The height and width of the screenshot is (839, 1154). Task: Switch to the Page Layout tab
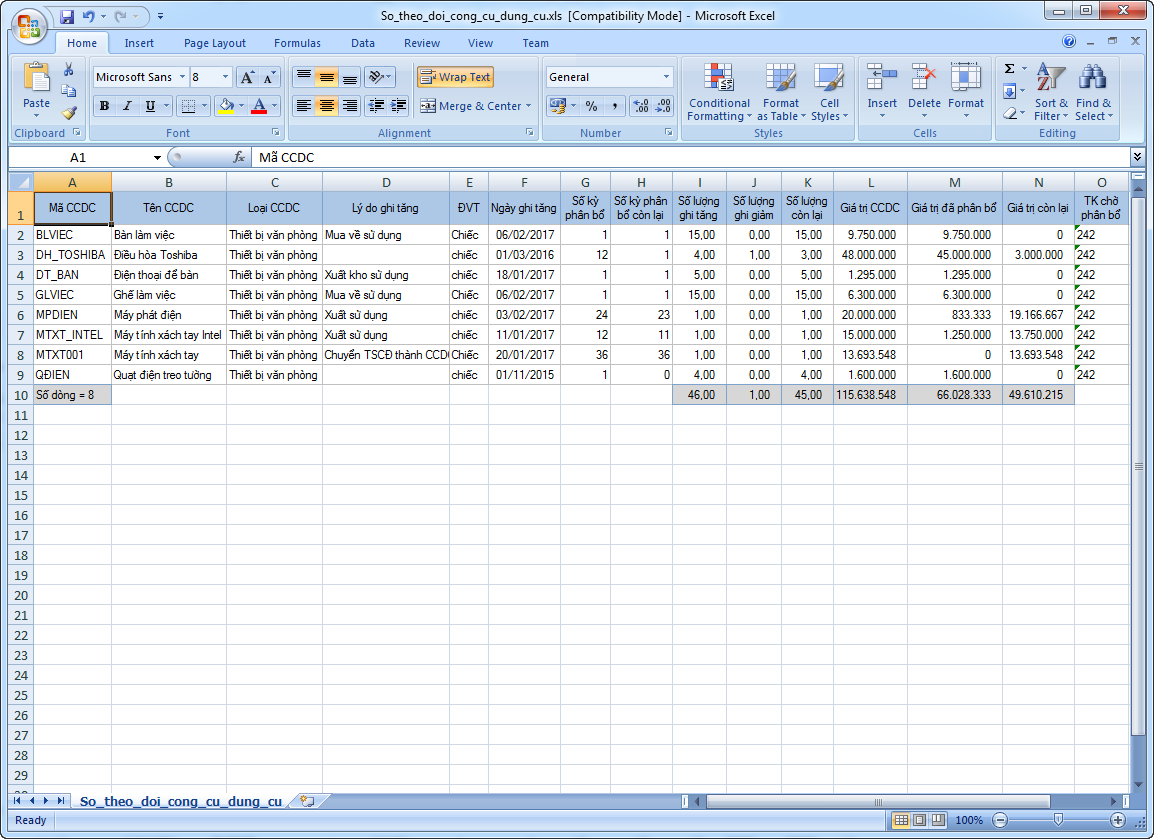(x=214, y=43)
